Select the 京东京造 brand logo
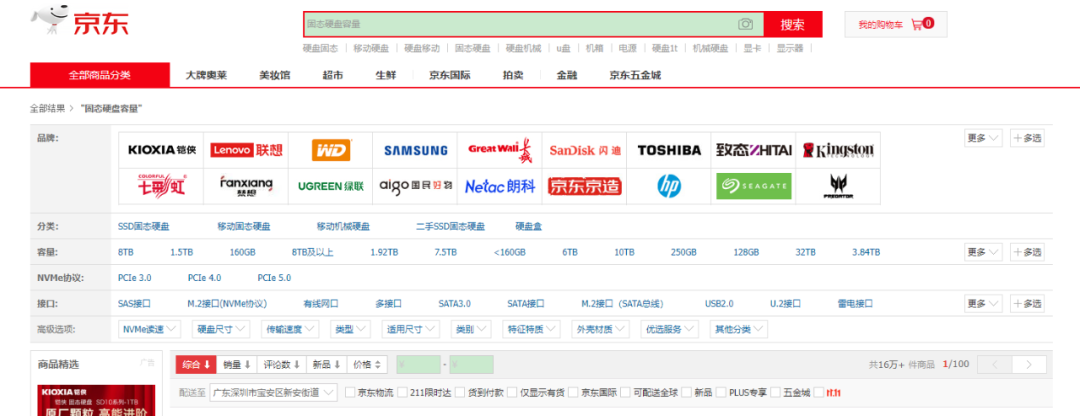The width and height of the screenshot is (1080, 416). click(585, 186)
